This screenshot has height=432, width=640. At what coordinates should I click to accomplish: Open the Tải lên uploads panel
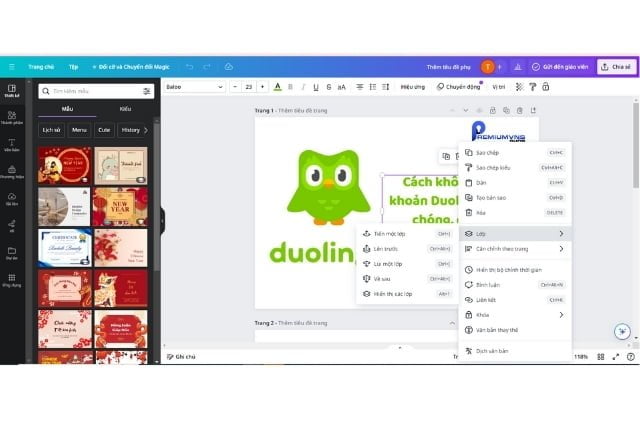tap(12, 199)
